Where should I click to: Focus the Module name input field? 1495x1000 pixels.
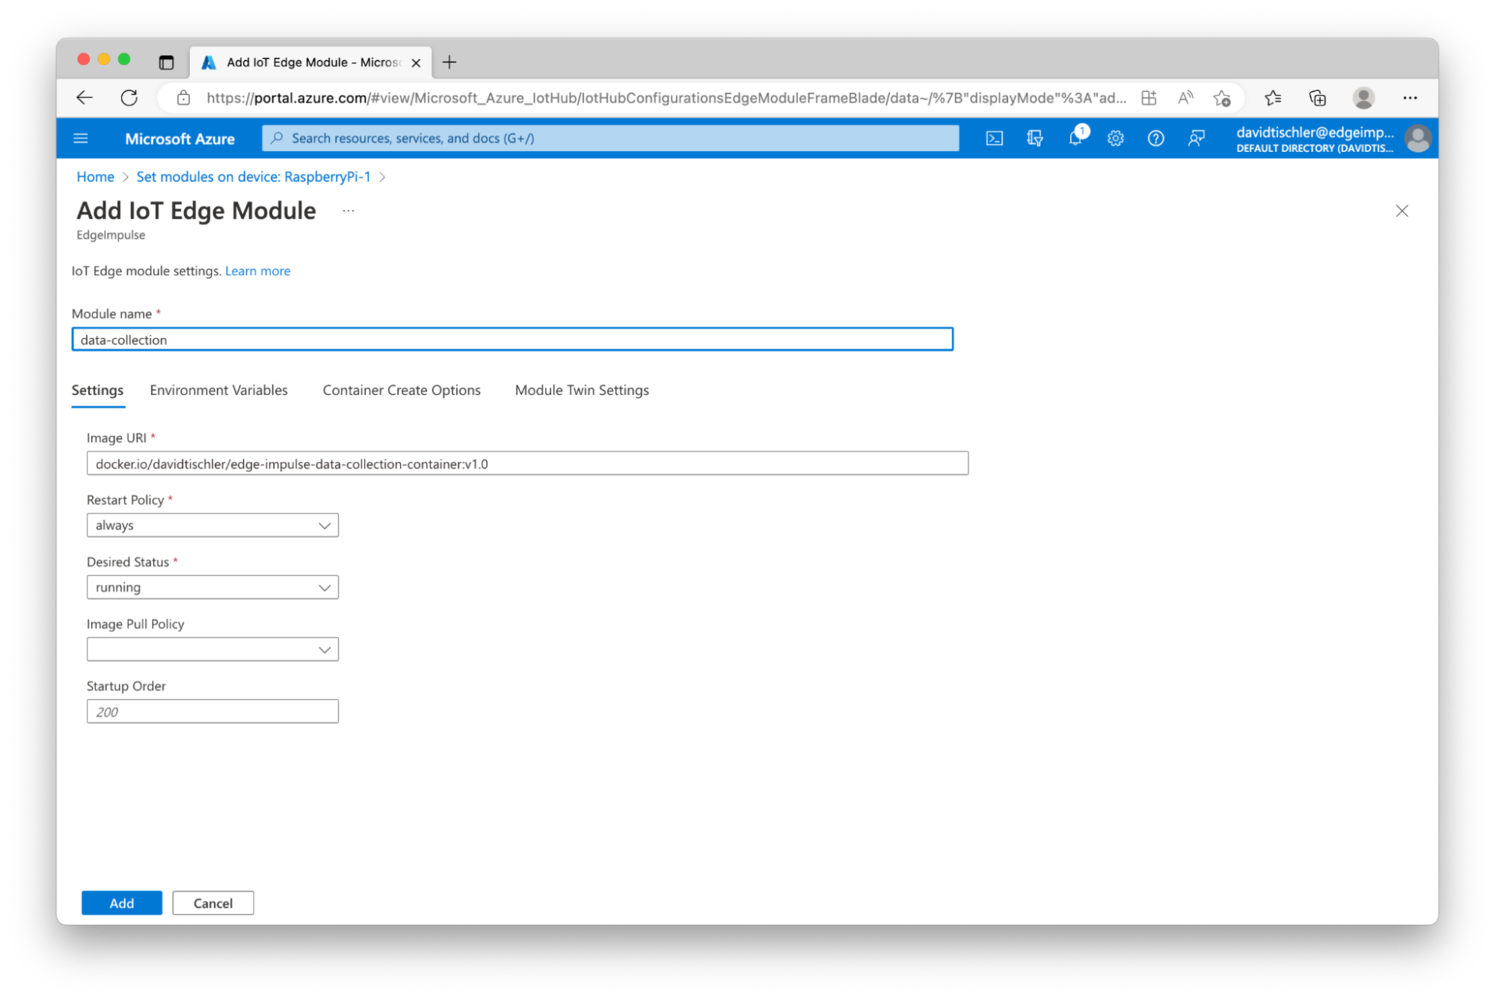(x=512, y=340)
